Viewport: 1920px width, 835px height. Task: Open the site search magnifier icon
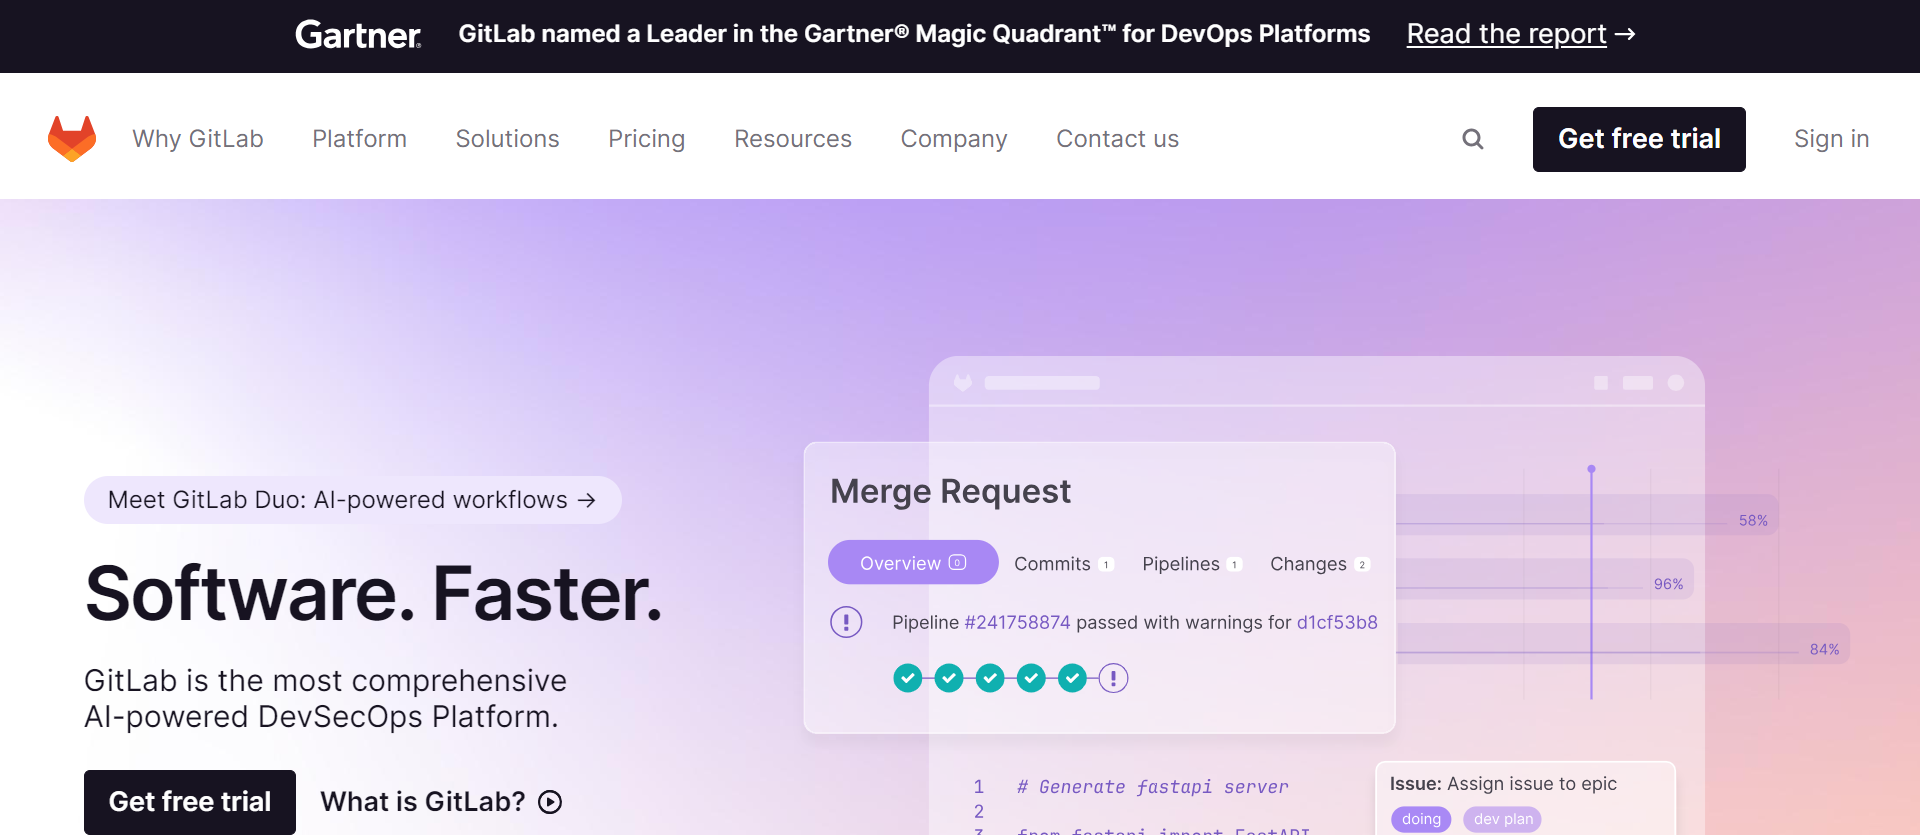coord(1473,139)
